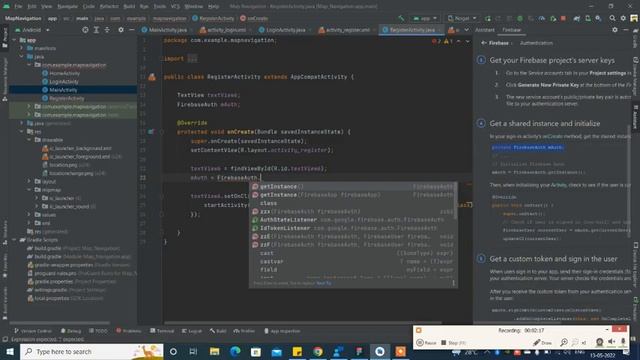The height and width of the screenshot is (360, 640).
Task: Collapse Gradle Scripts node
Action: coord(15,240)
